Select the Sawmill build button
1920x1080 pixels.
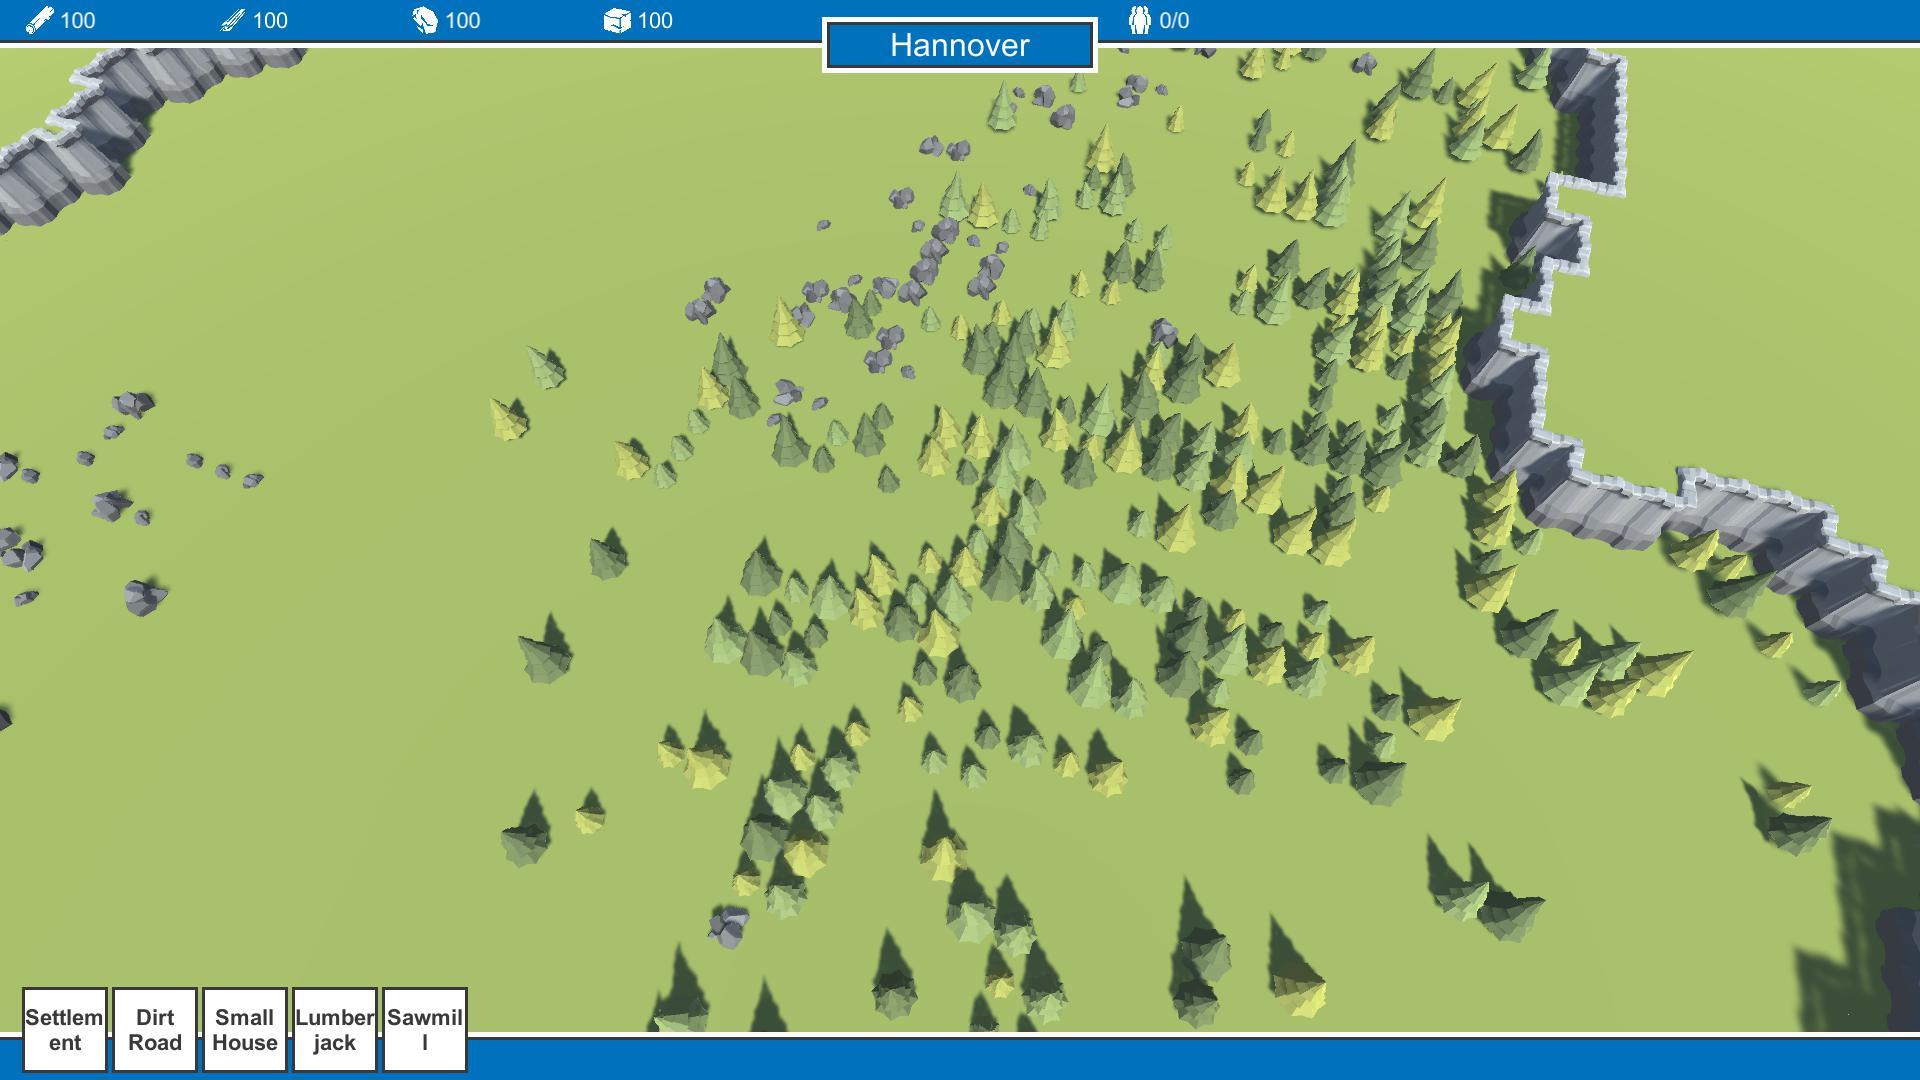point(425,1029)
